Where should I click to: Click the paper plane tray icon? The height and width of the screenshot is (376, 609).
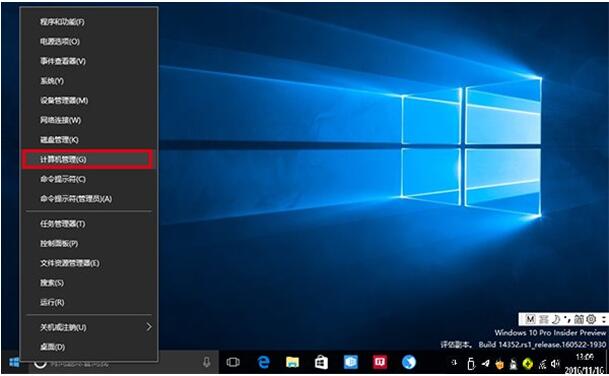pyautogui.click(x=485, y=364)
